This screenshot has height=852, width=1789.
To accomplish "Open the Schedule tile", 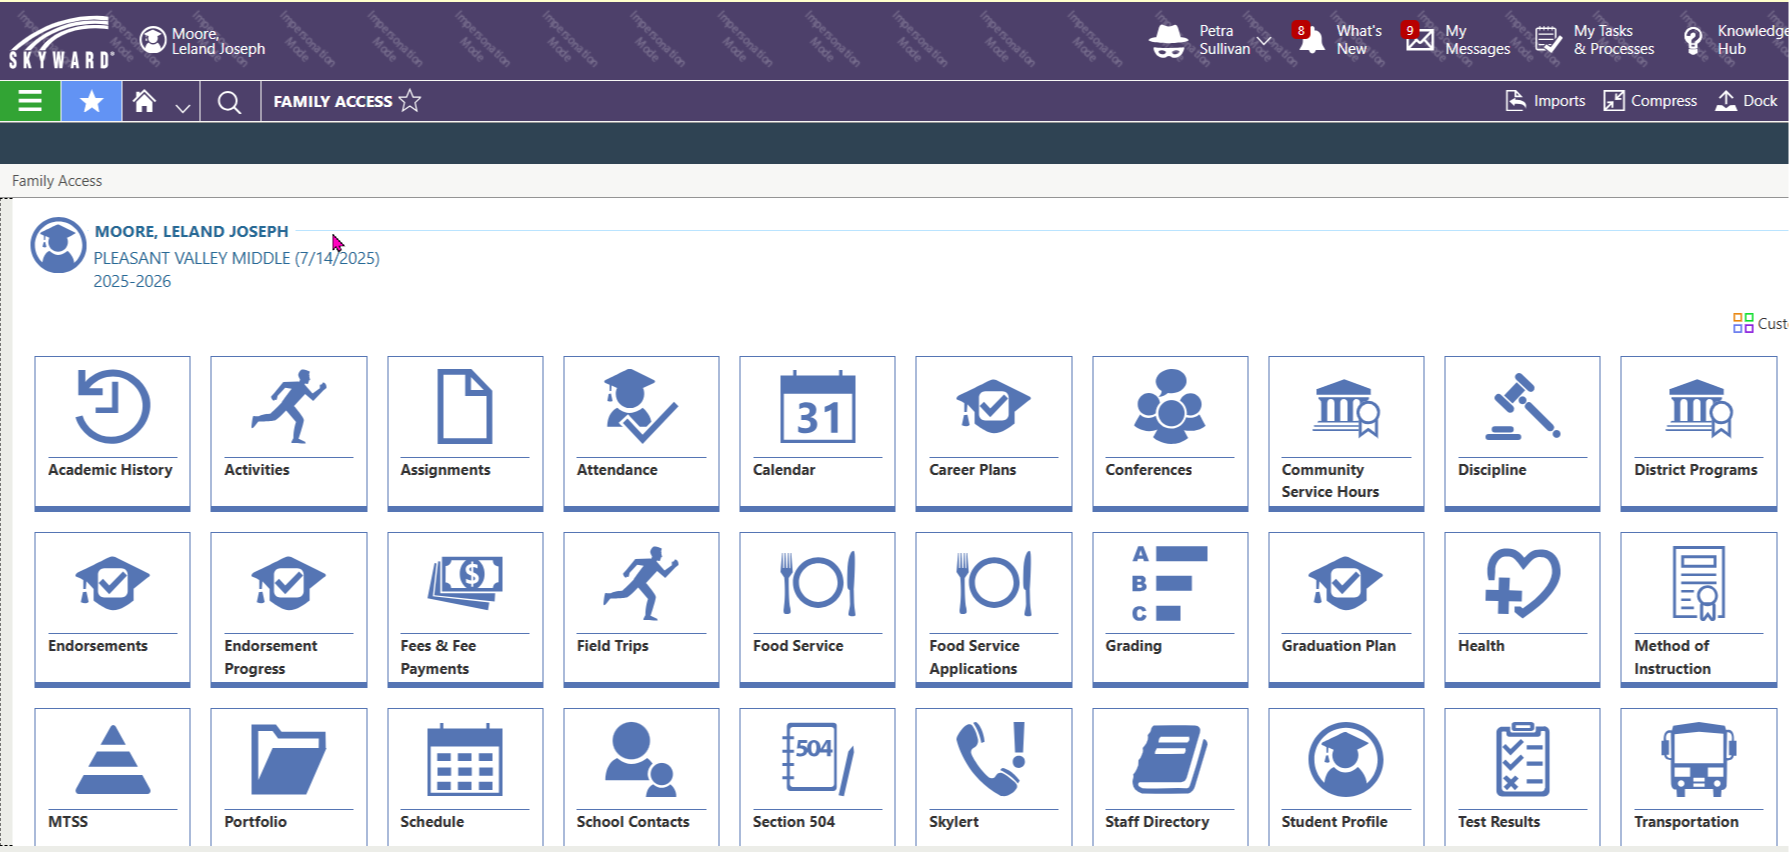I will tap(465, 777).
